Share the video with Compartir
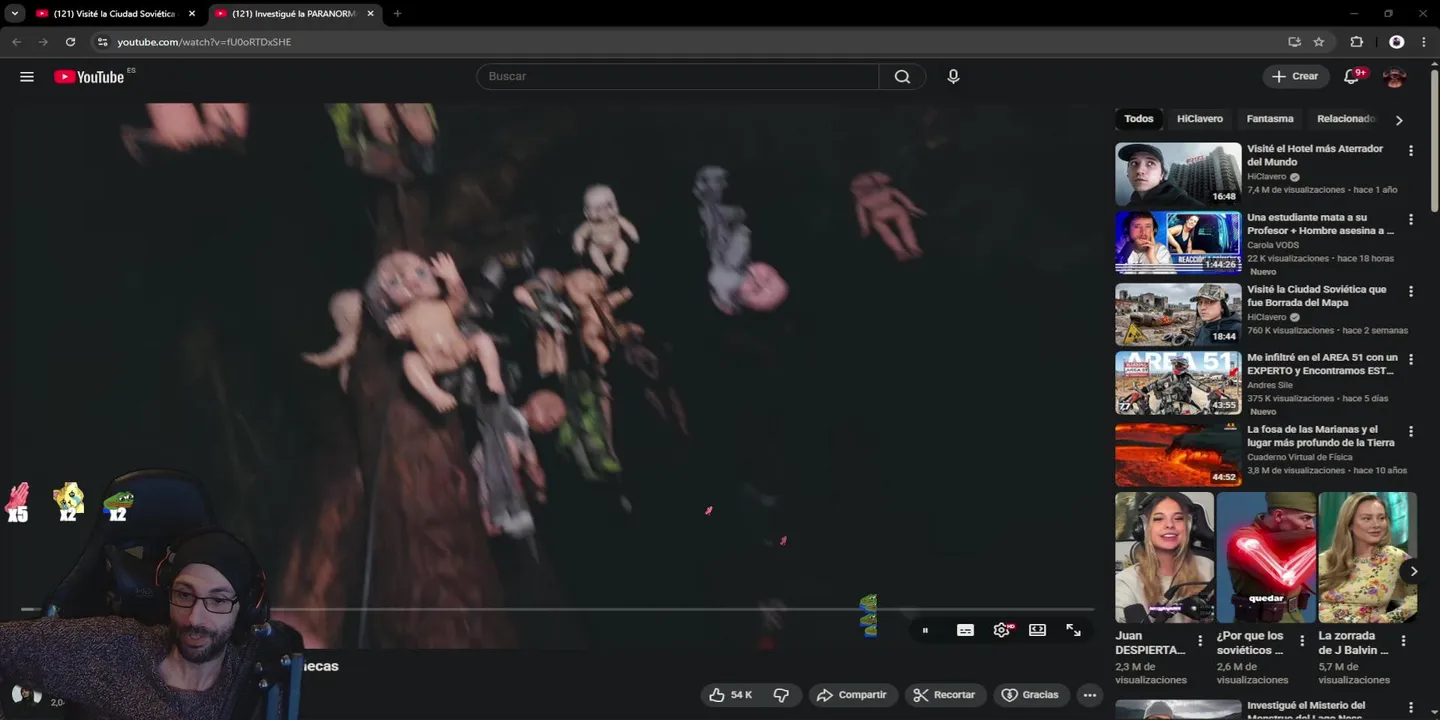1440x720 pixels. [852, 695]
